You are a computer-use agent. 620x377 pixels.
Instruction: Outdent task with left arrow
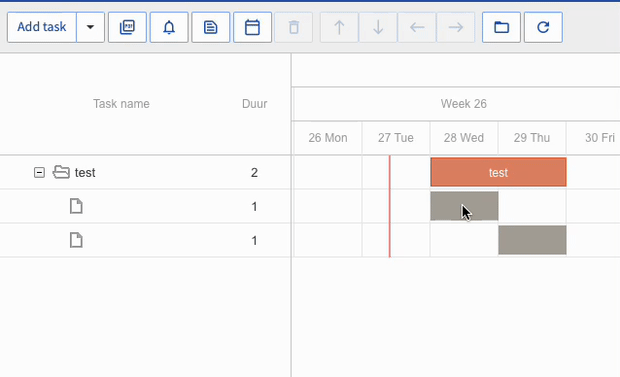click(x=417, y=27)
